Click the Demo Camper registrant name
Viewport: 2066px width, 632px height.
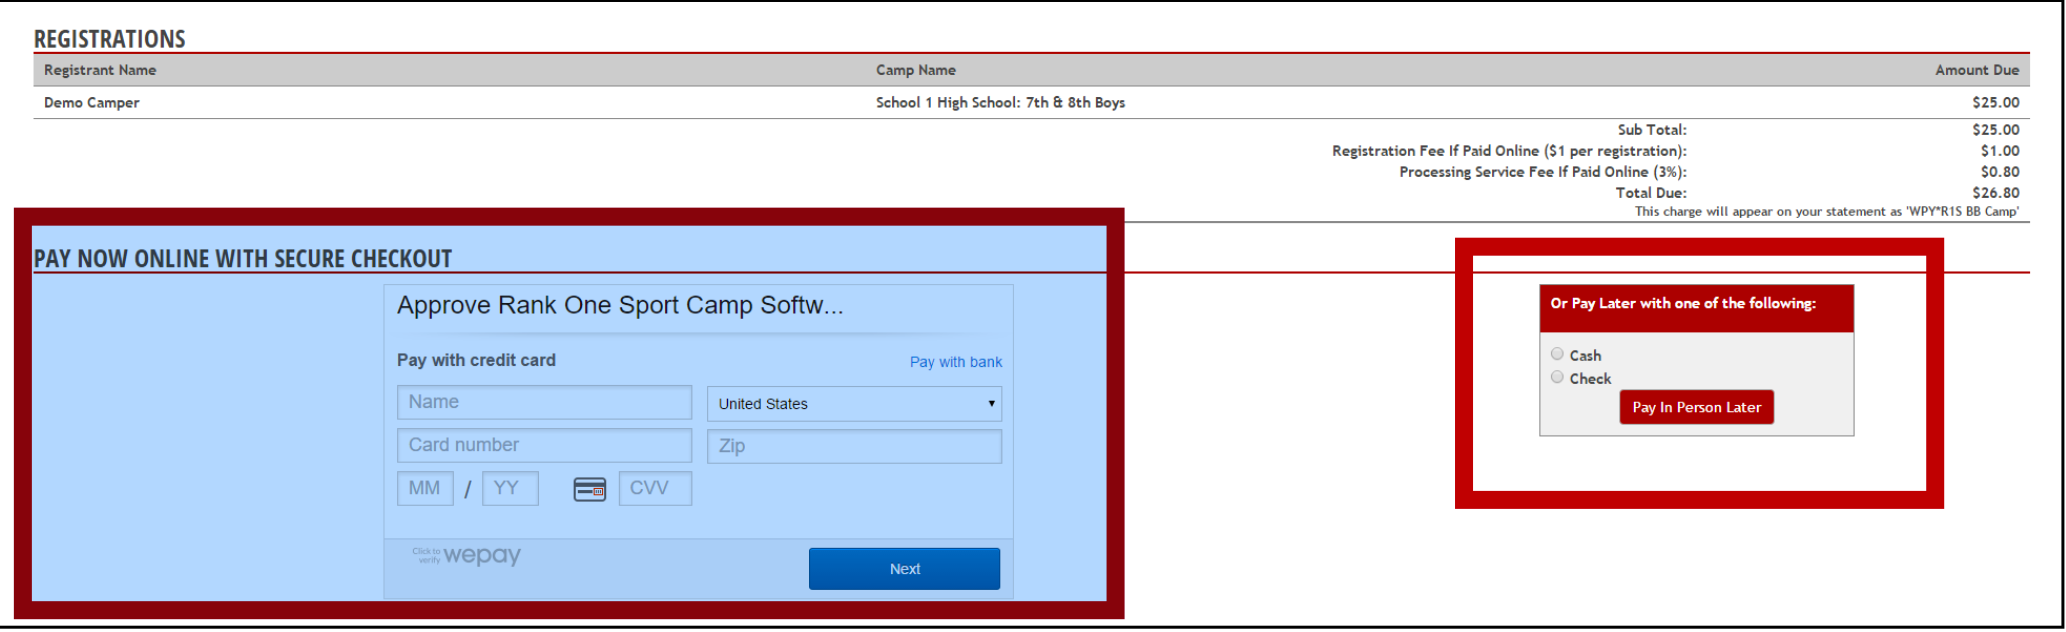[92, 102]
